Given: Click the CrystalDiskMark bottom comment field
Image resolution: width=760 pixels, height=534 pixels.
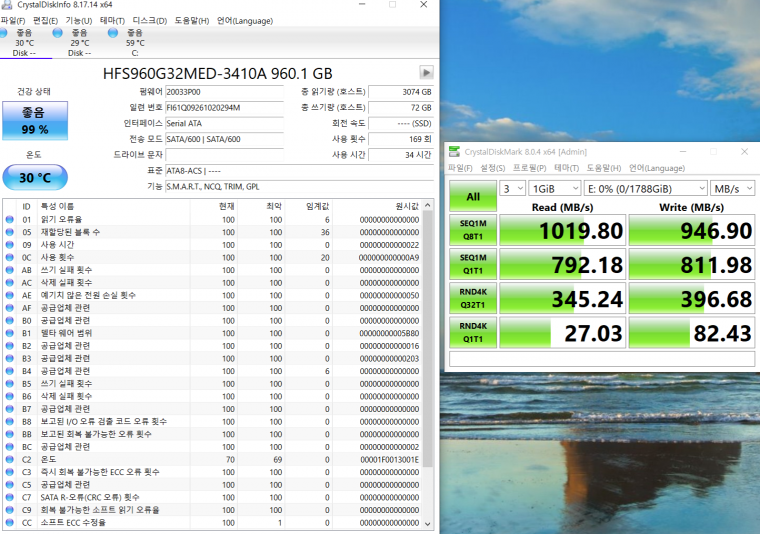Looking at the screenshot, I should tap(602, 359).
